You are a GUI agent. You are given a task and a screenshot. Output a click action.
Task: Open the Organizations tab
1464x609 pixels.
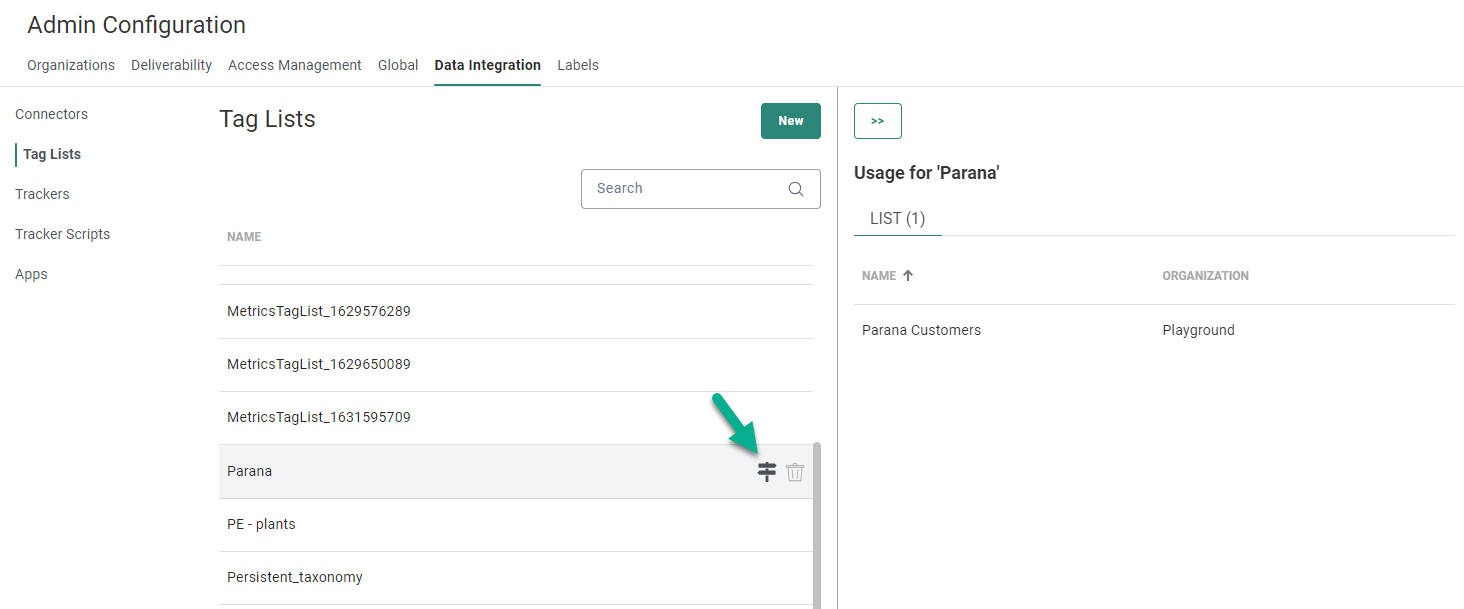click(x=71, y=65)
